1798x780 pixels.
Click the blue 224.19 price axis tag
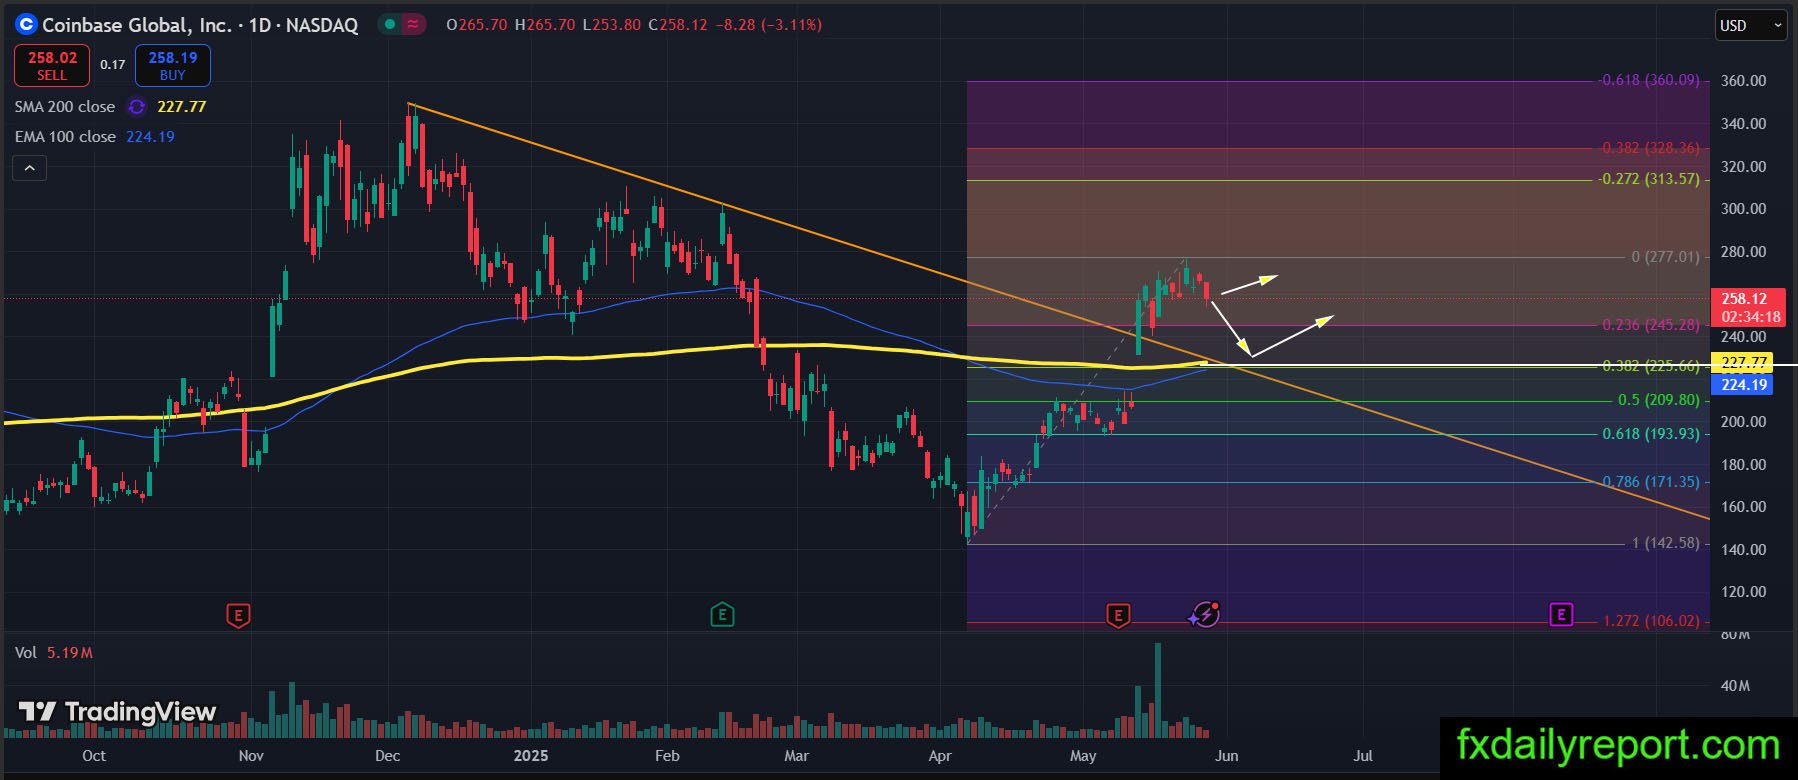[1744, 384]
